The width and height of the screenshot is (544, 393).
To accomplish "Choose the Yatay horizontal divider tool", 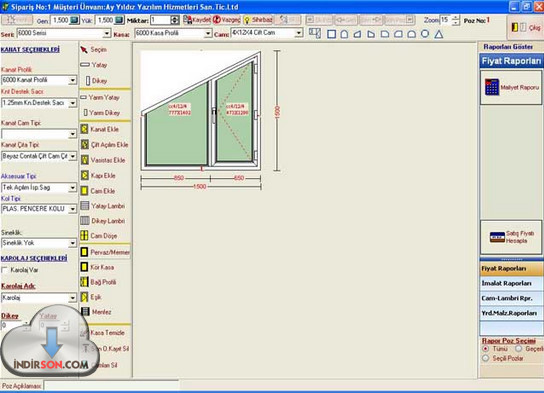I will point(94,65).
